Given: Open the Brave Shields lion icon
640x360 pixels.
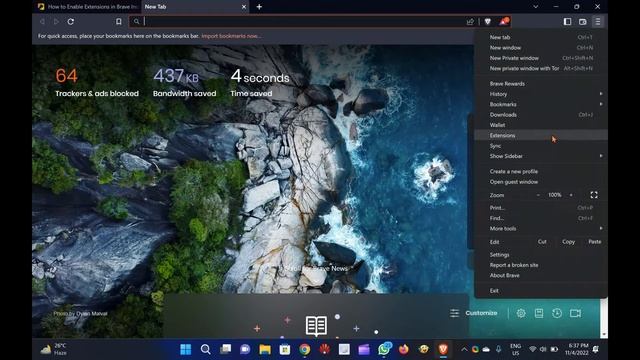Looking at the screenshot, I should point(487,22).
